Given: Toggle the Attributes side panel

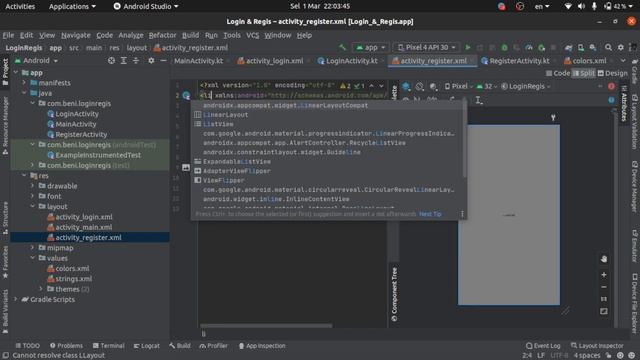Looking at the screenshot, I should (623, 103).
